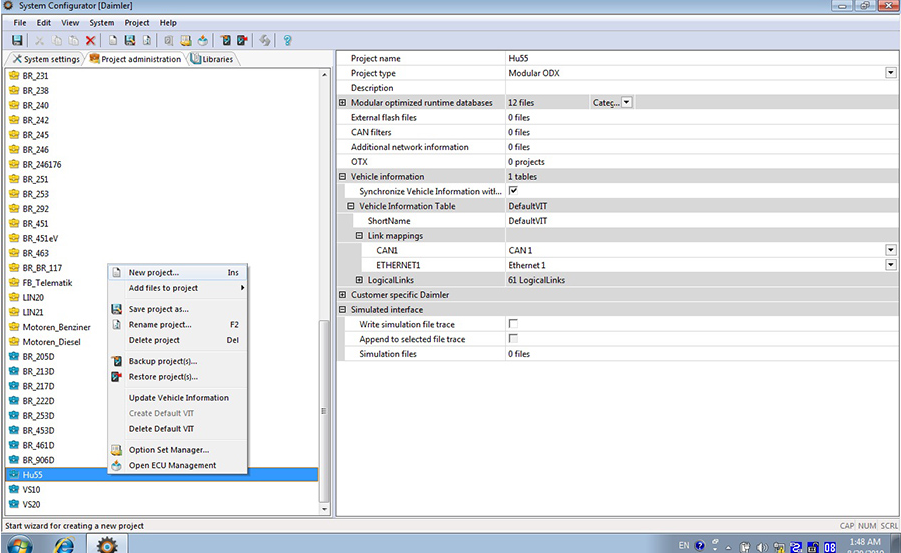Click the Save project as toolbar icon
This screenshot has width=901, height=553.
point(130,40)
